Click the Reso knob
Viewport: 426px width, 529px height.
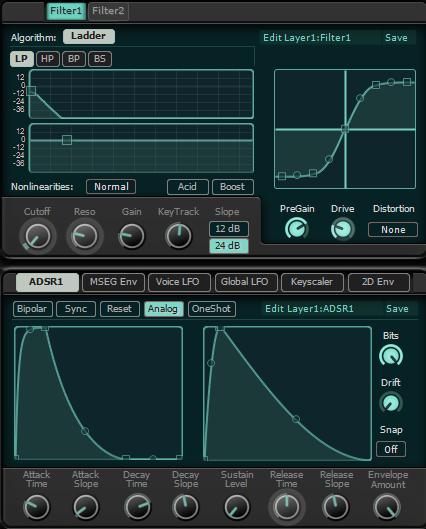(x=85, y=236)
